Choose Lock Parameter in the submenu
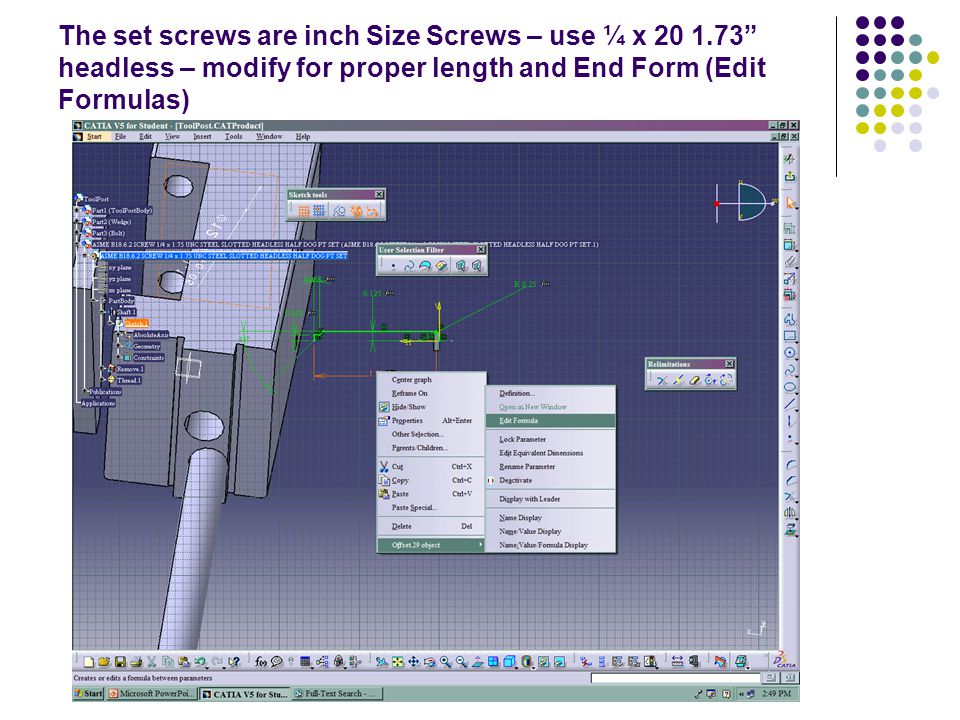The width and height of the screenshot is (960, 720). (550, 439)
